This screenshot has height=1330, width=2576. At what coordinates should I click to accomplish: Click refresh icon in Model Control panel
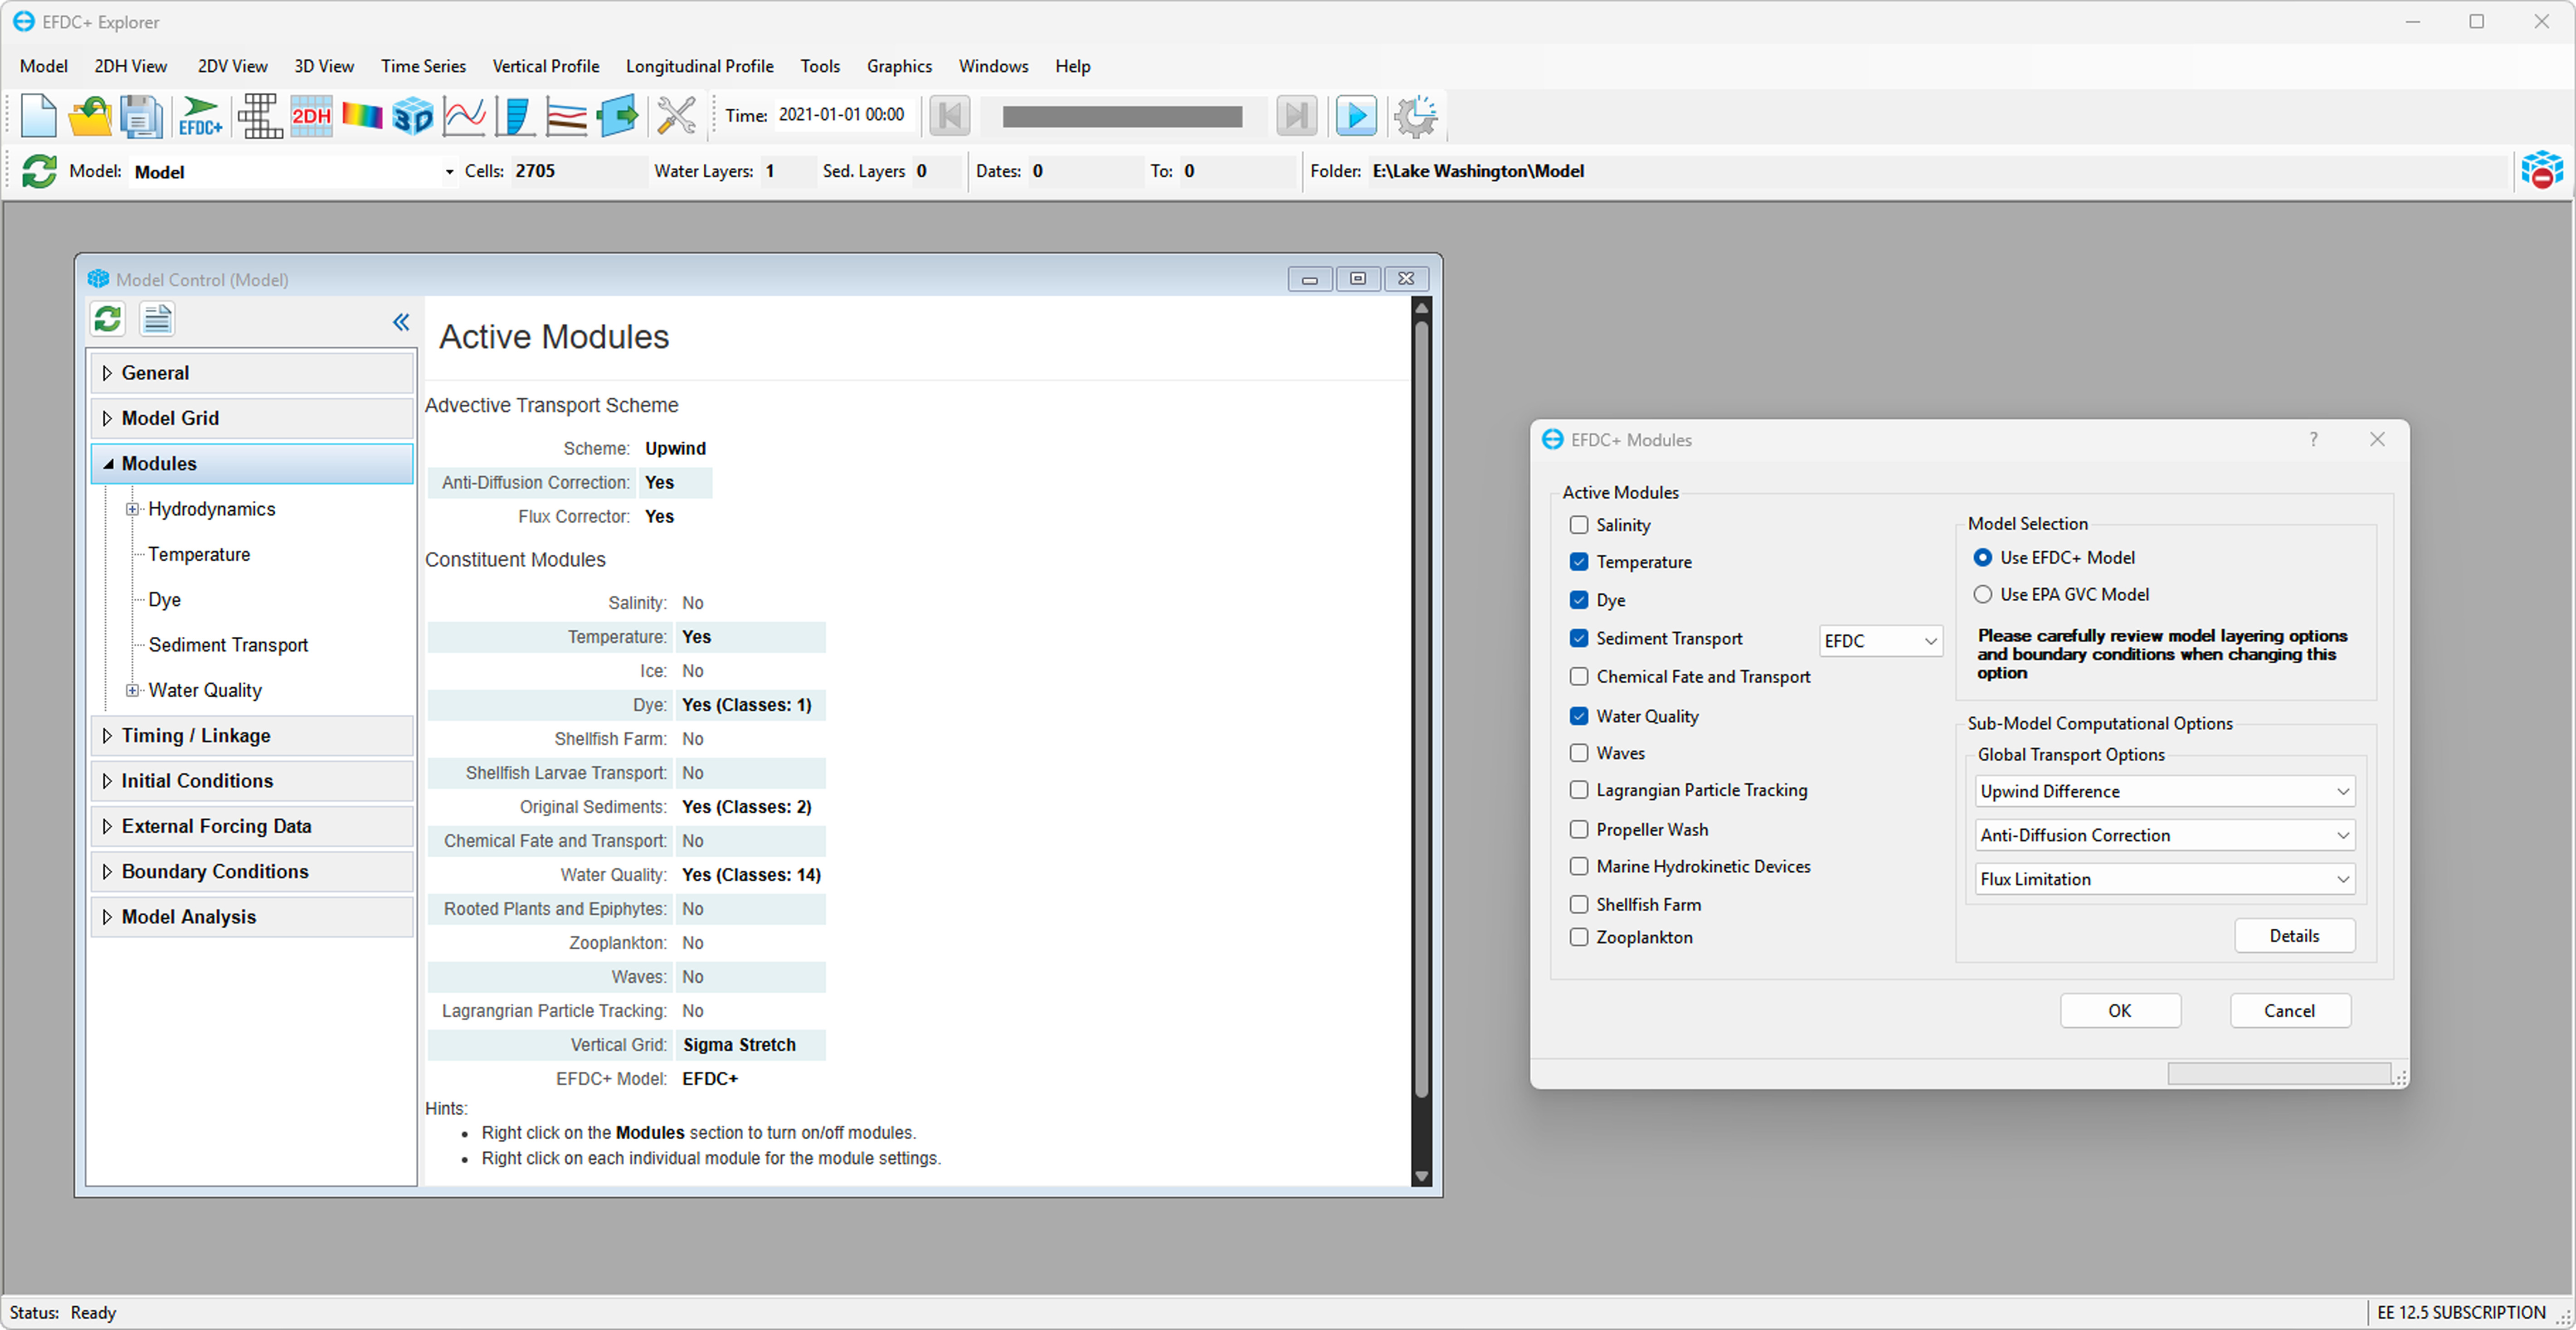(108, 319)
